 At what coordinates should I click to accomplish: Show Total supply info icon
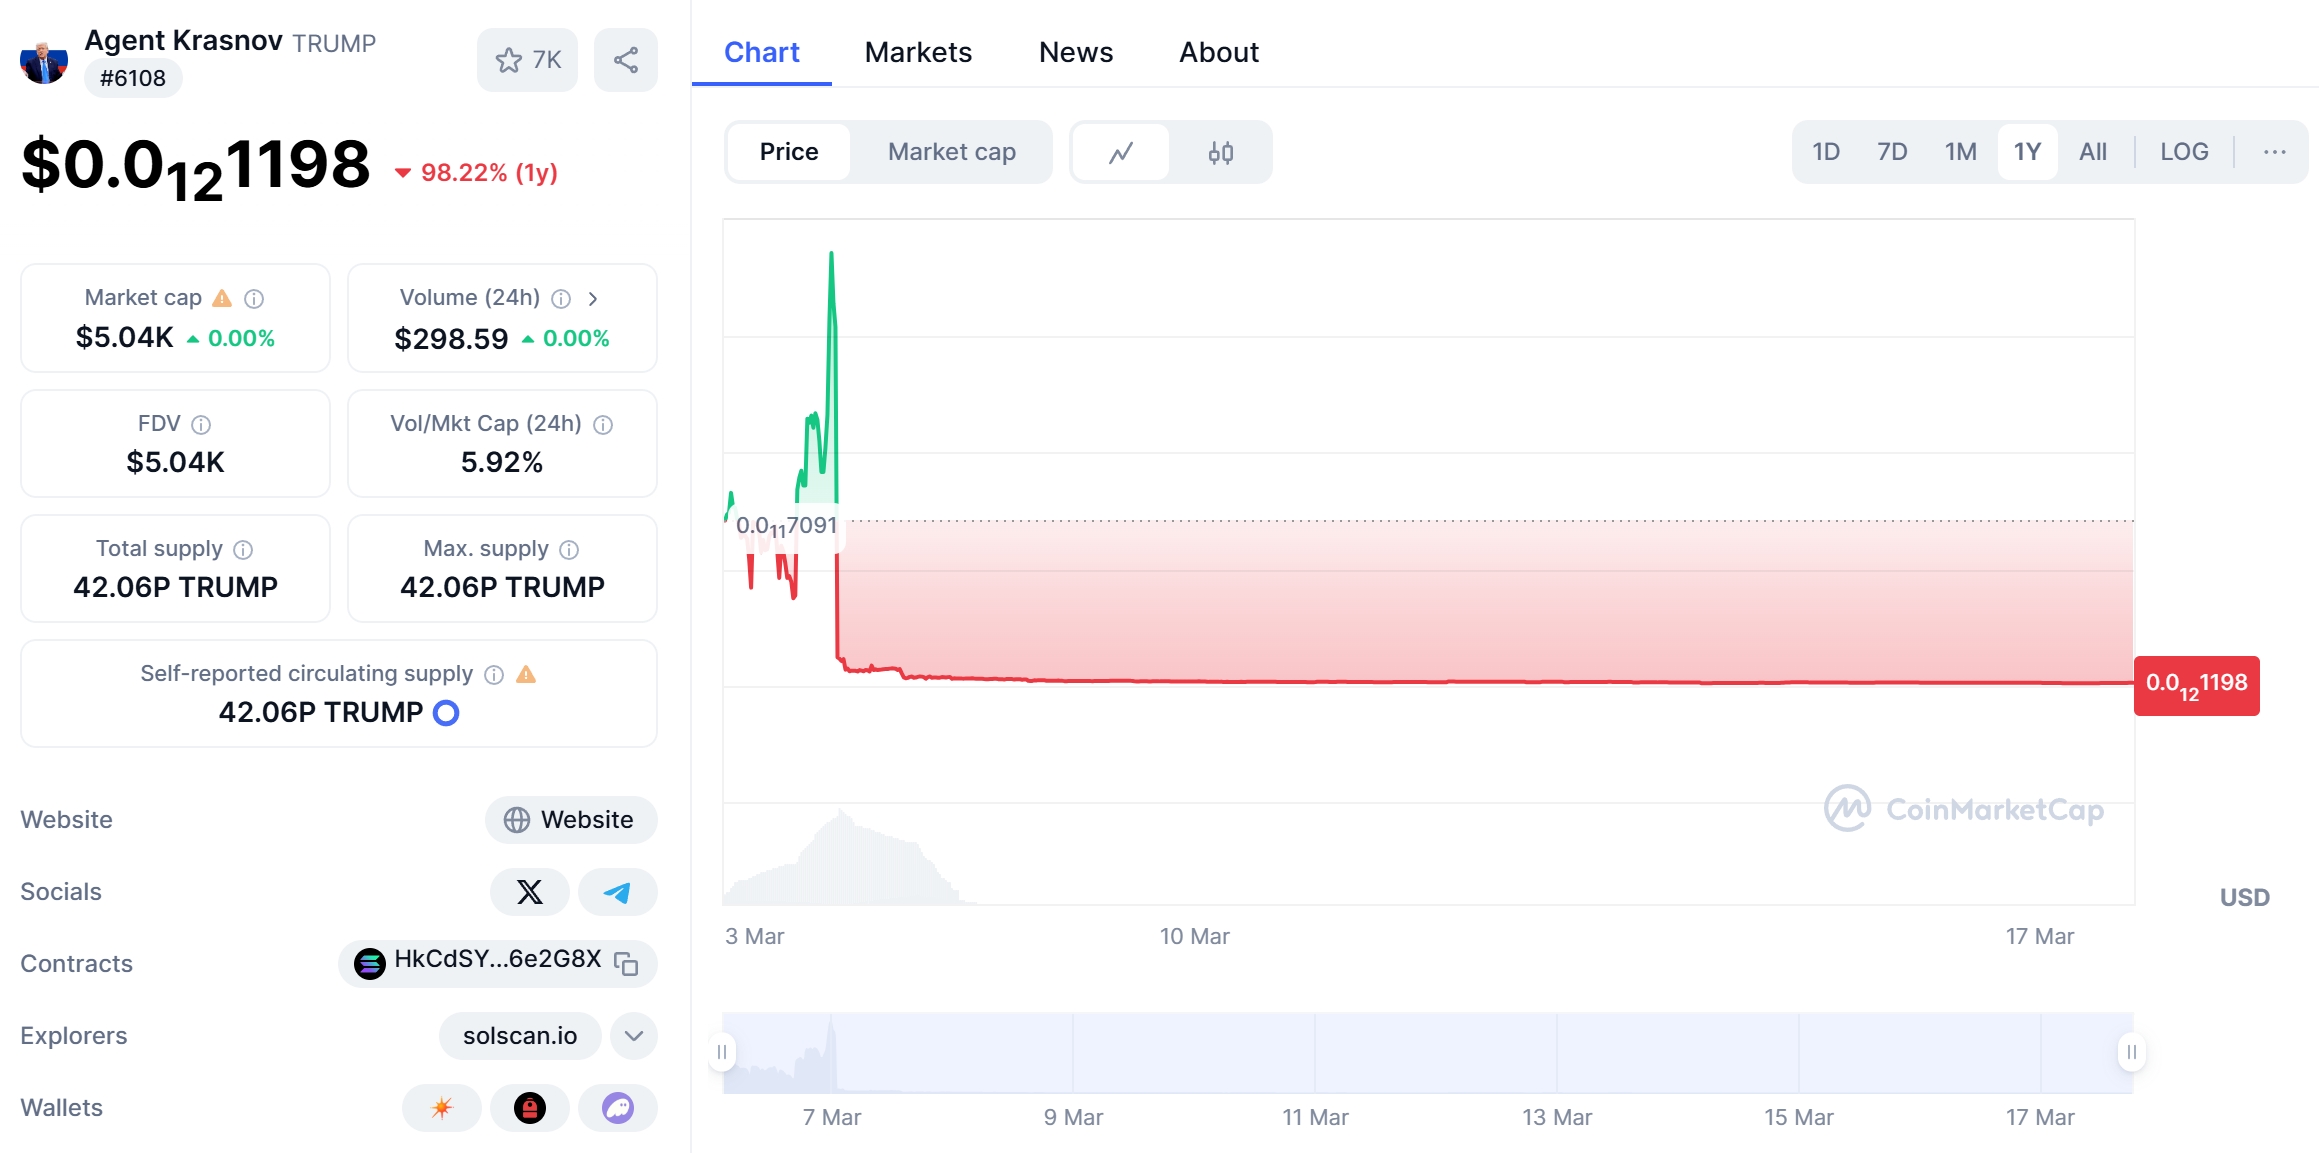(243, 549)
